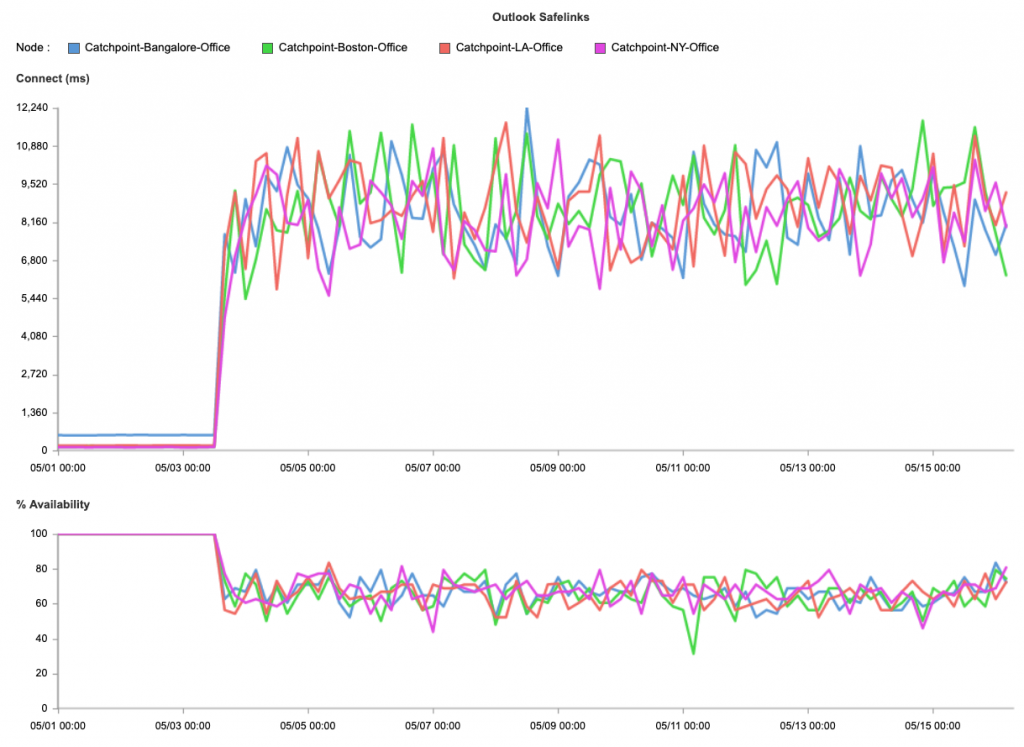Click the 60 label on Availability axis

[x=42, y=603]
